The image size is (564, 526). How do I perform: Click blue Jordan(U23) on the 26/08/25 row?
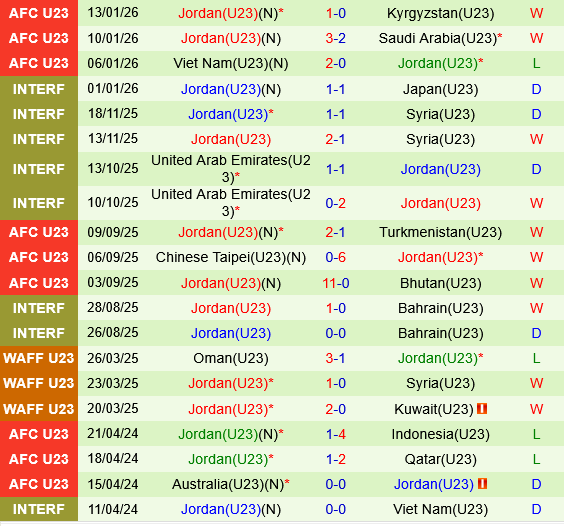231,333
